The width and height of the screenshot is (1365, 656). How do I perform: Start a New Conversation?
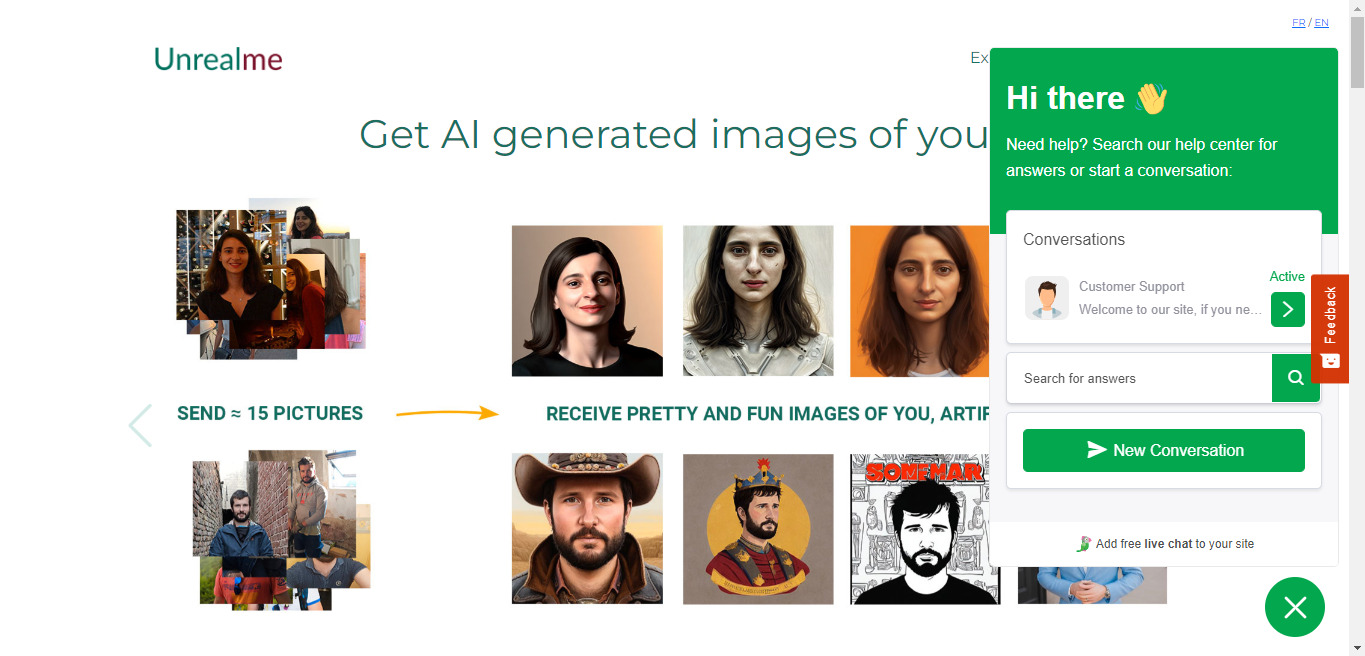(1164, 450)
